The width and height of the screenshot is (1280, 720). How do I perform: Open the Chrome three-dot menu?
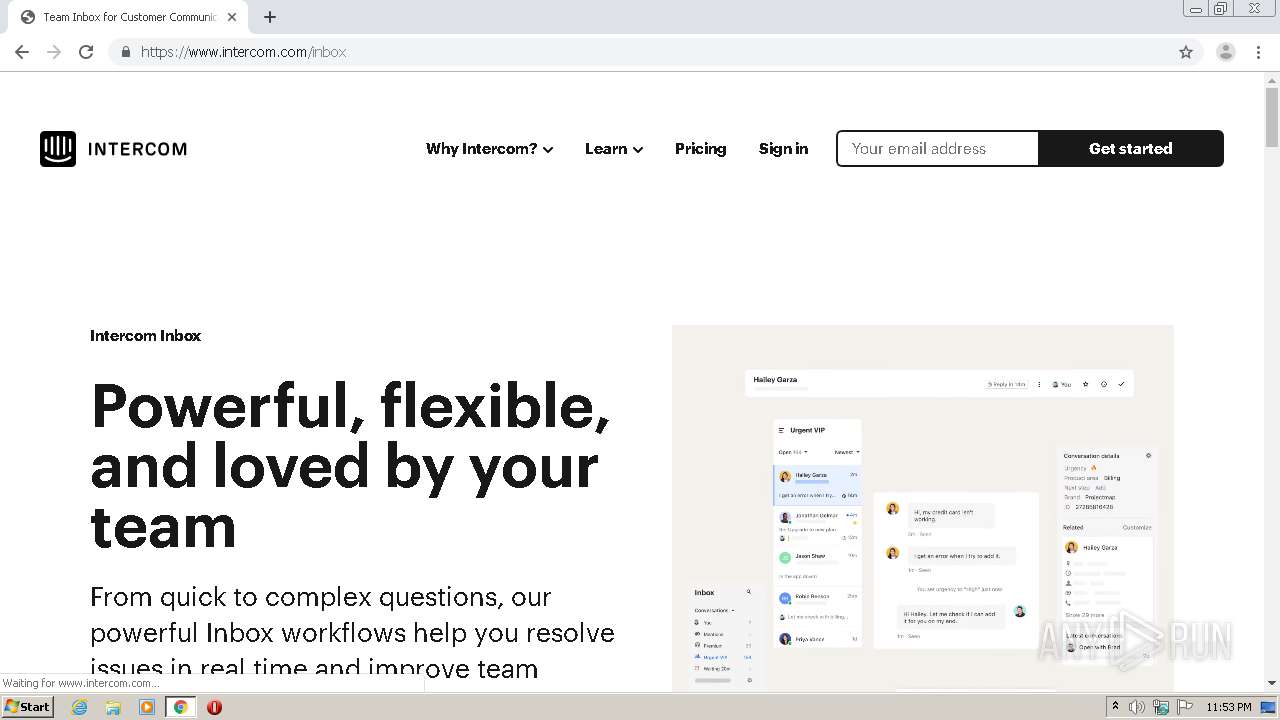tap(1258, 52)
